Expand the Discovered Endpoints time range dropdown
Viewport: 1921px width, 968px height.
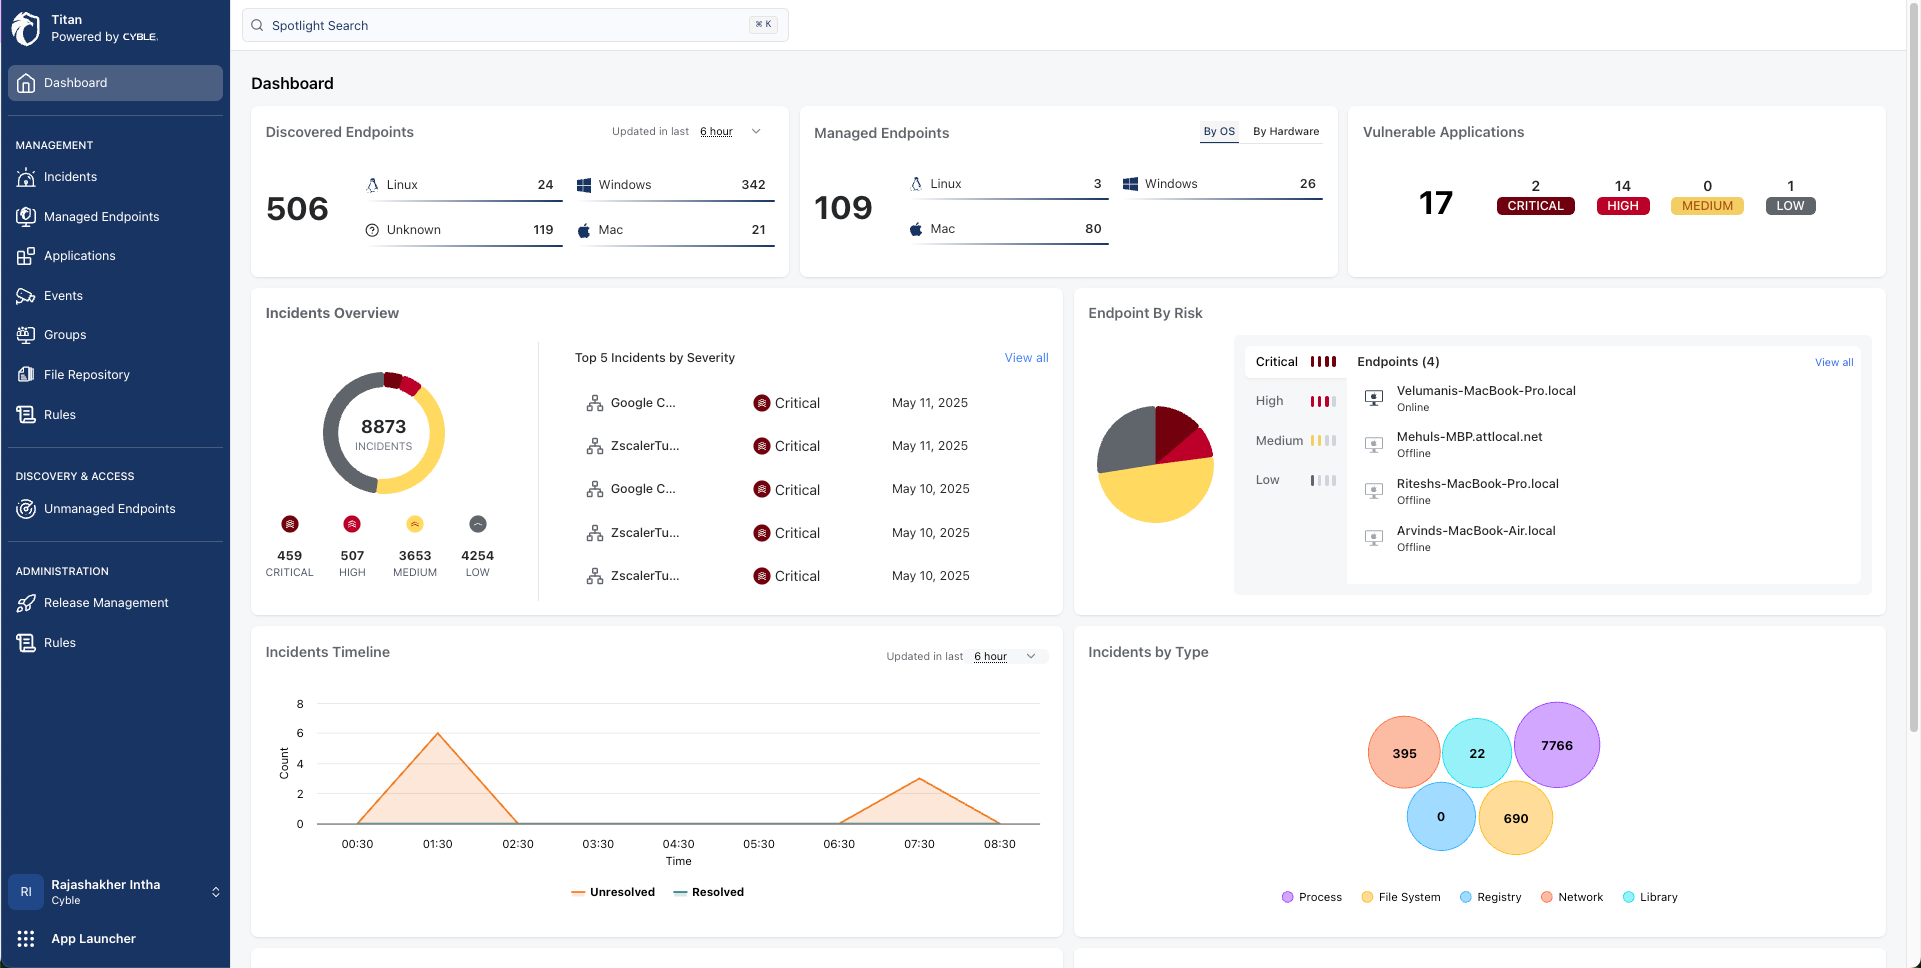(756, 132)
